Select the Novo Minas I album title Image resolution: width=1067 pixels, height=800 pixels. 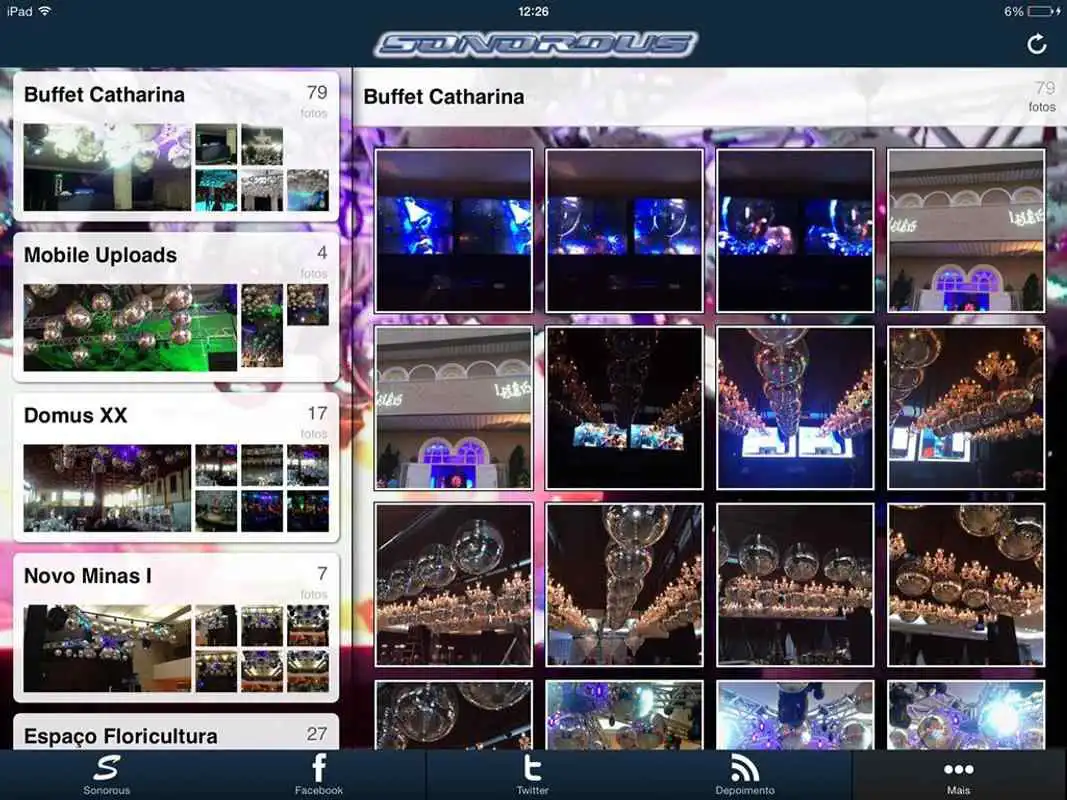(x=88, y=576)
